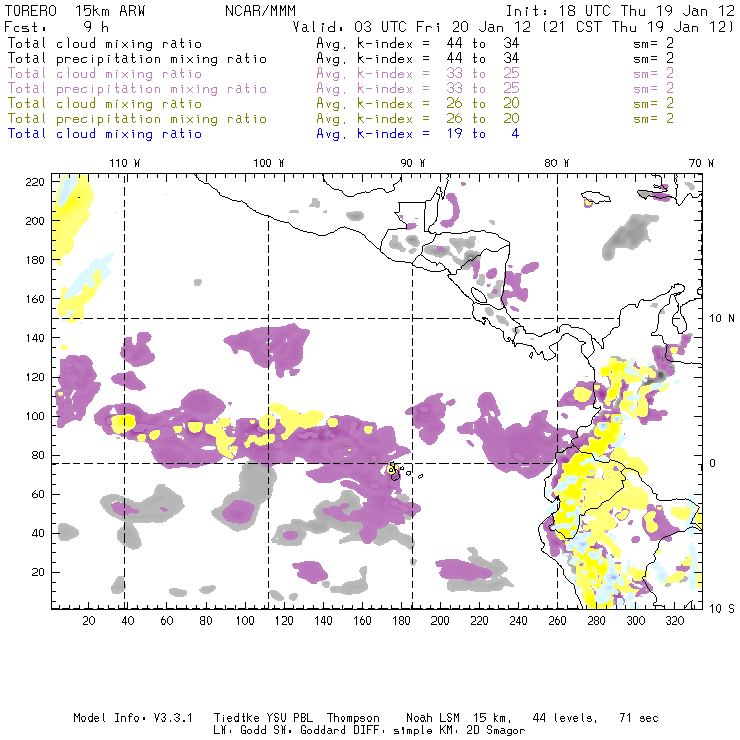This screenshot has width=740, height=740.
Task: Click the "110 W" longitude label
Action: 125,163
